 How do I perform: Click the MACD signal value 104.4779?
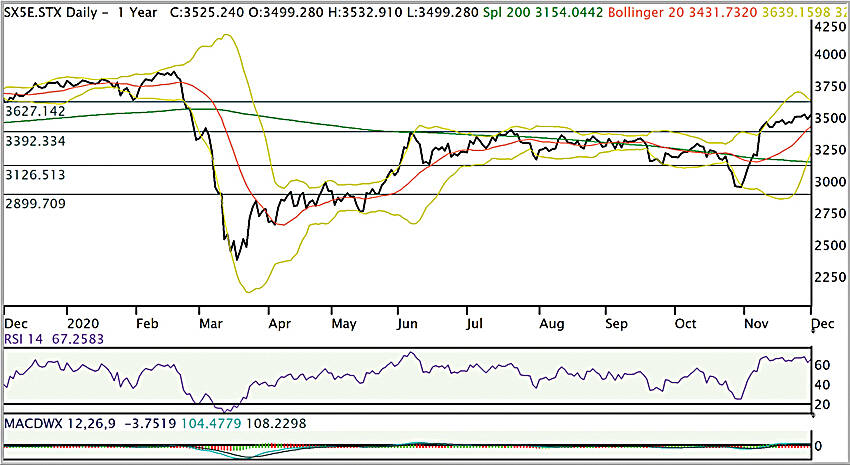210,423
